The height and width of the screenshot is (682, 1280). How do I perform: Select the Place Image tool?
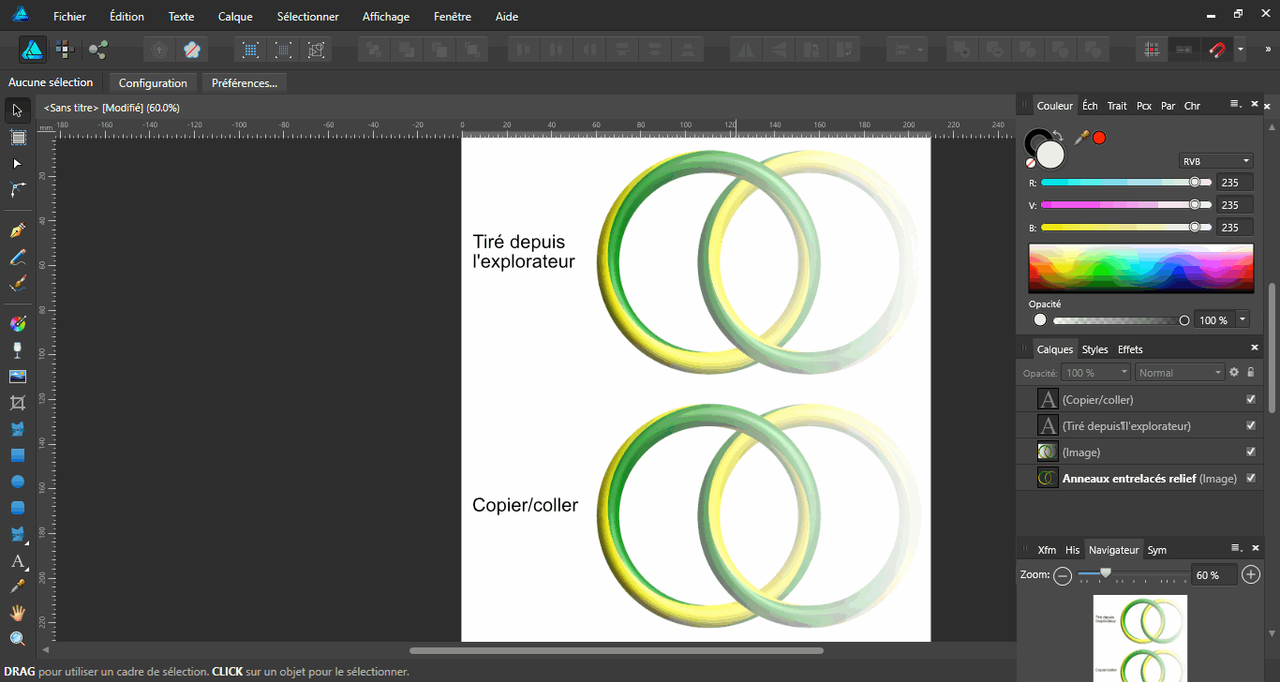[x=17, y=376]
